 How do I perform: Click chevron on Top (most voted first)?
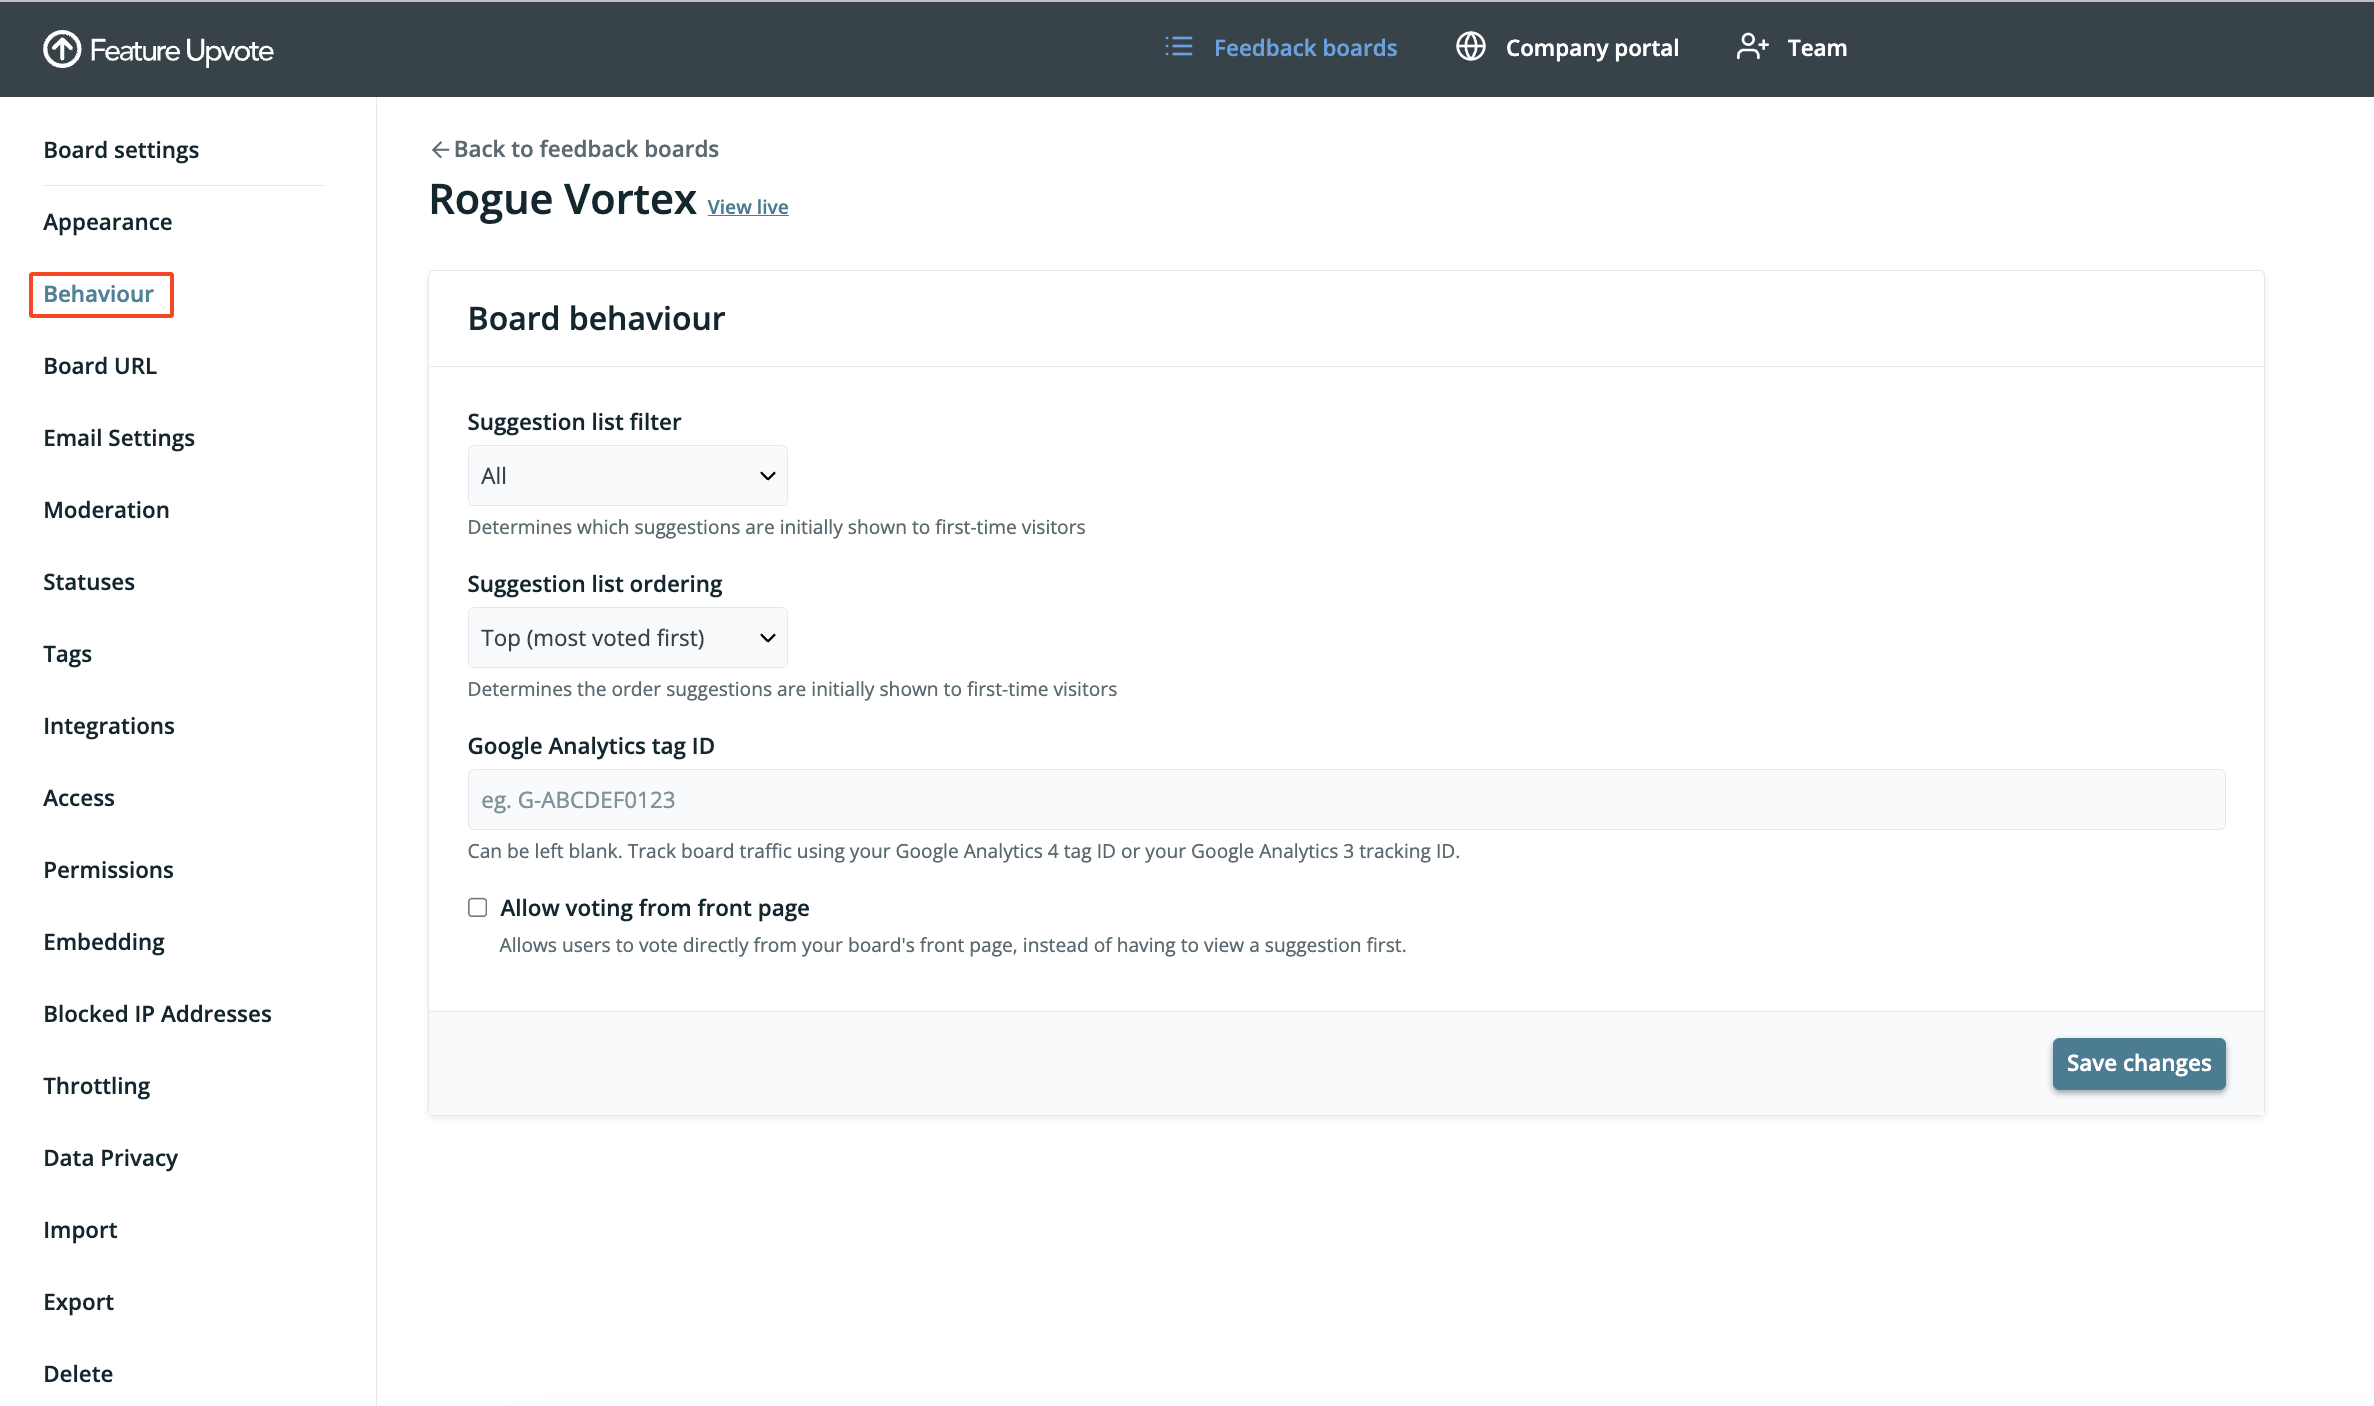767,638
